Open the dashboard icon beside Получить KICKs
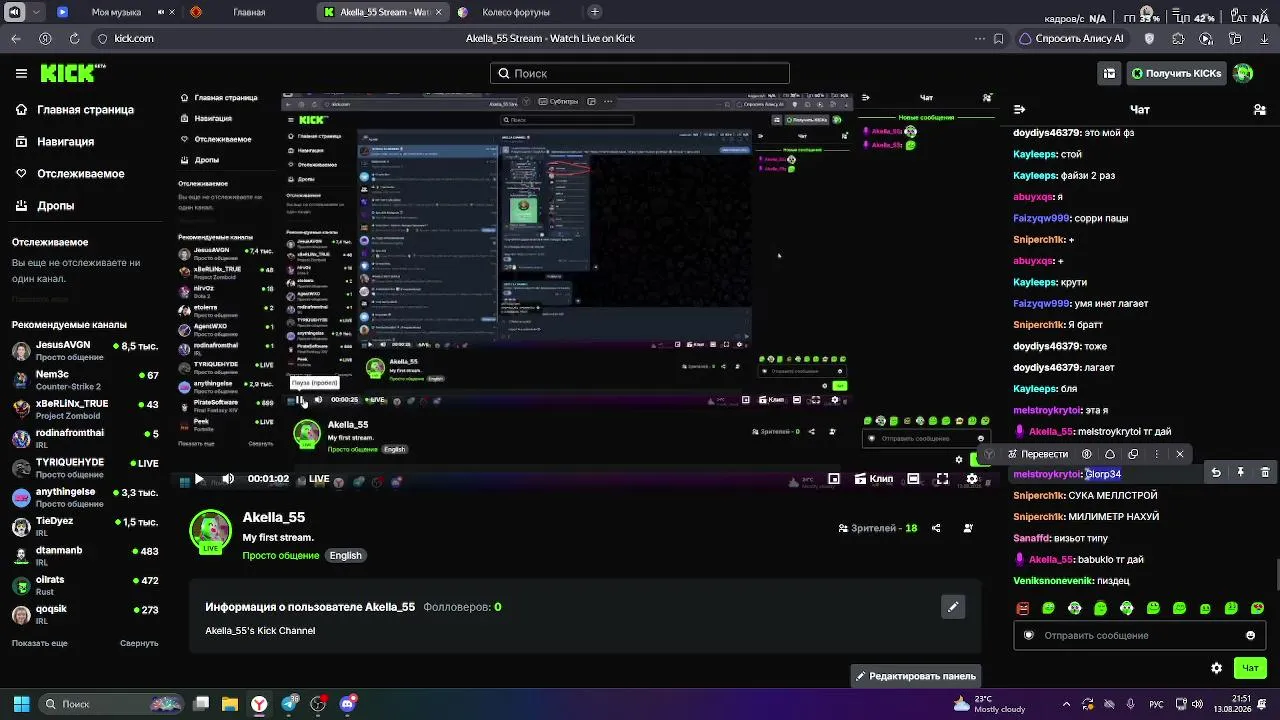Image resolution: width=1280 pixels, height=720 pixels. pyautogui.click(x=1109, y=73)
